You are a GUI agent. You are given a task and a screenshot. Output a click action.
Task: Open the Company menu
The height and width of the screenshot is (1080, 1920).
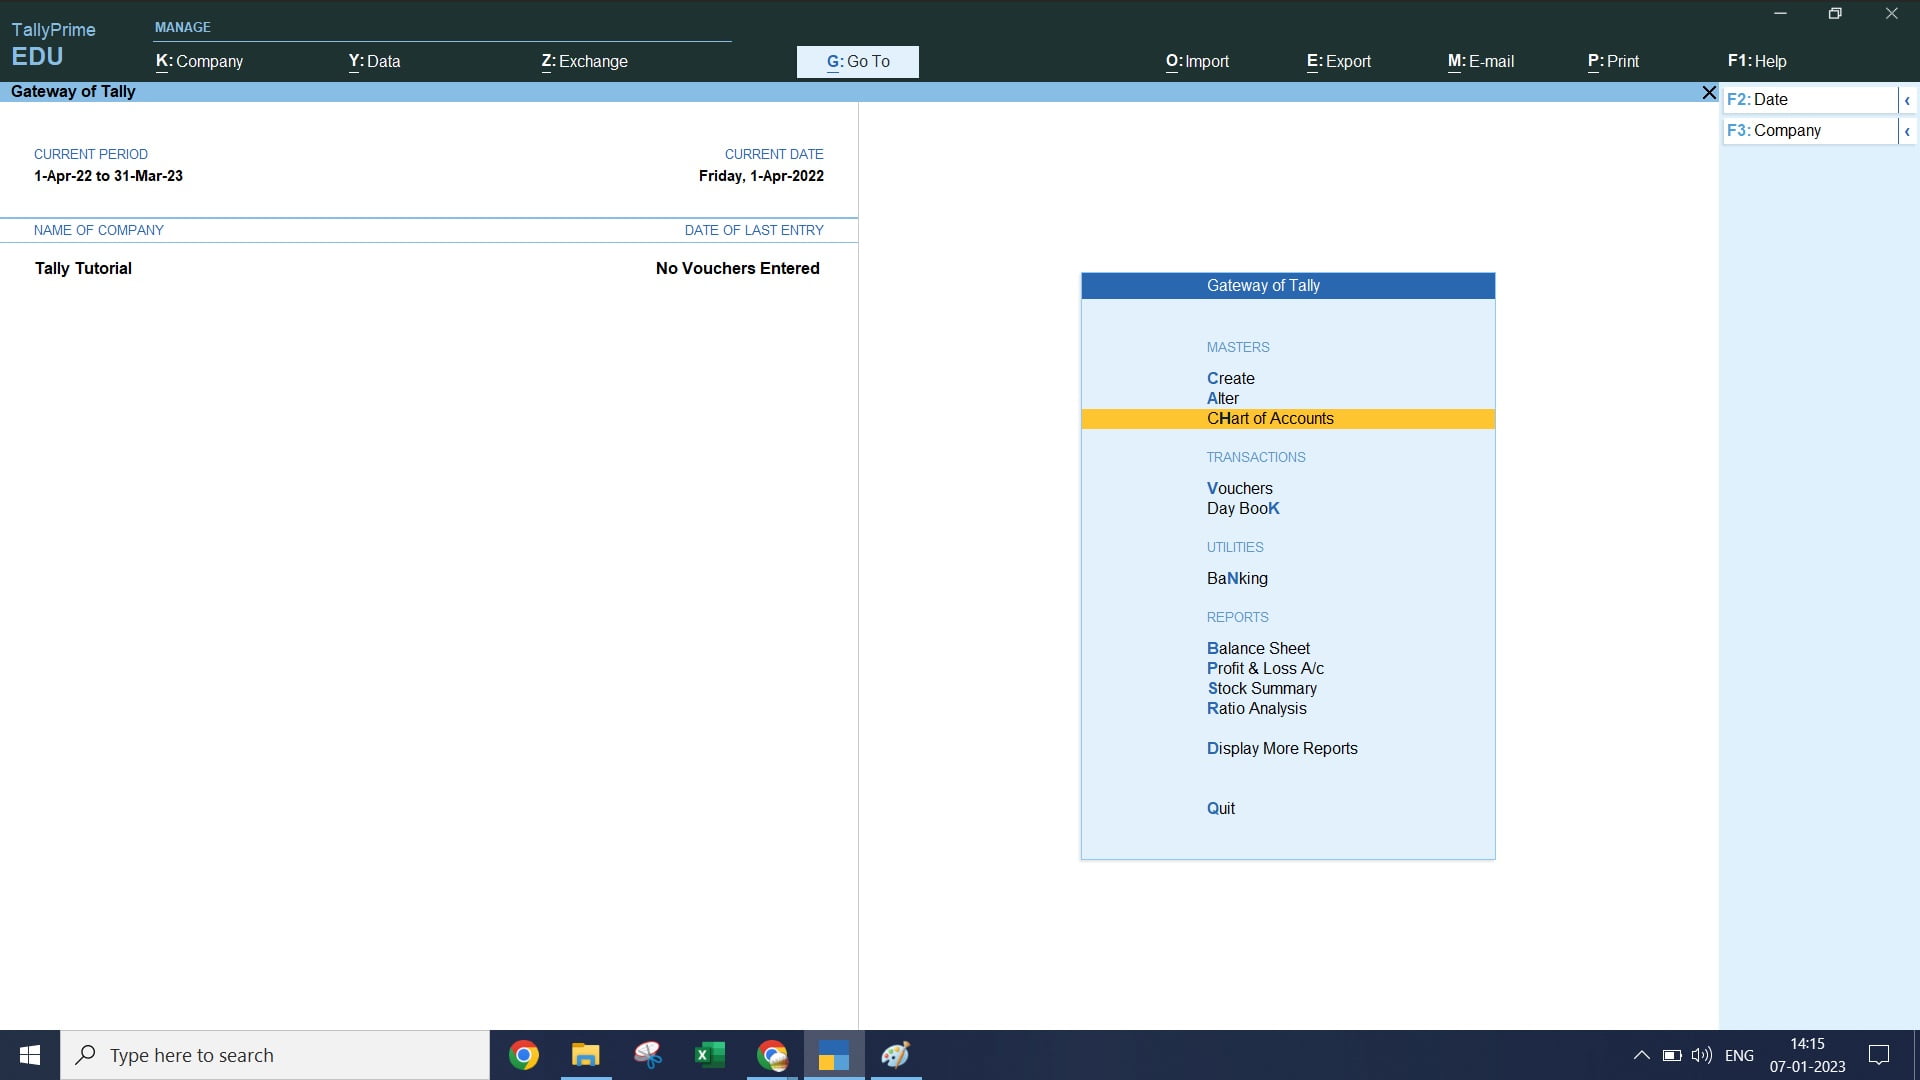point(200,61)
